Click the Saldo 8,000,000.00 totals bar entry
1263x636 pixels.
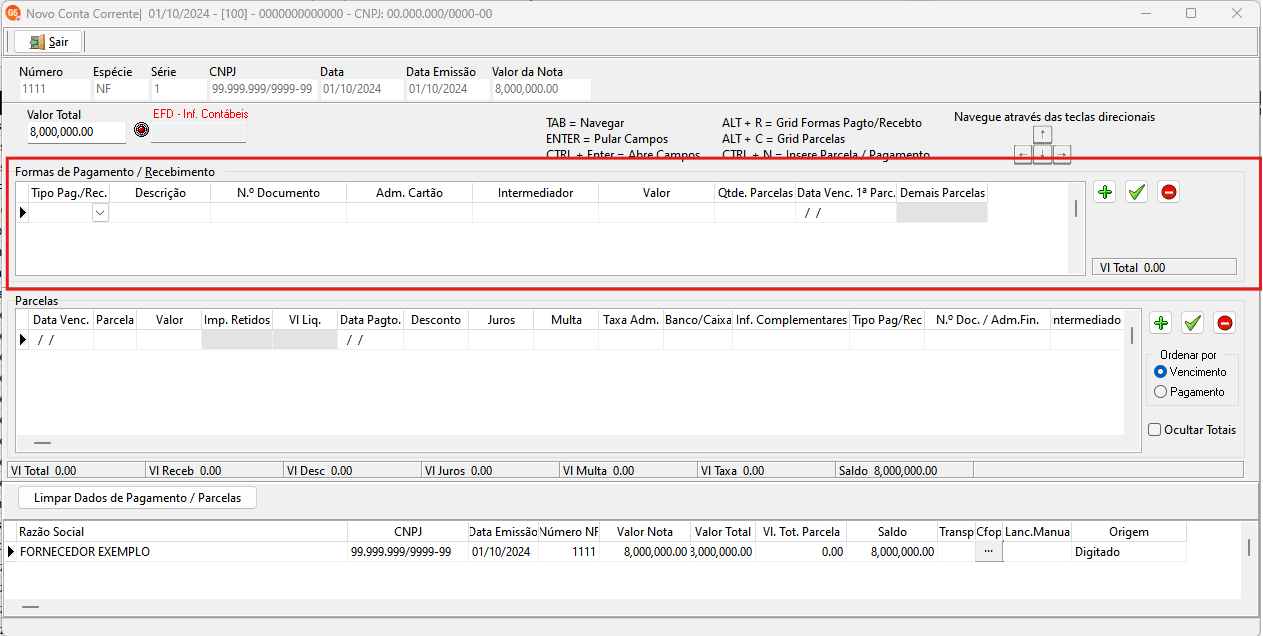903,470
